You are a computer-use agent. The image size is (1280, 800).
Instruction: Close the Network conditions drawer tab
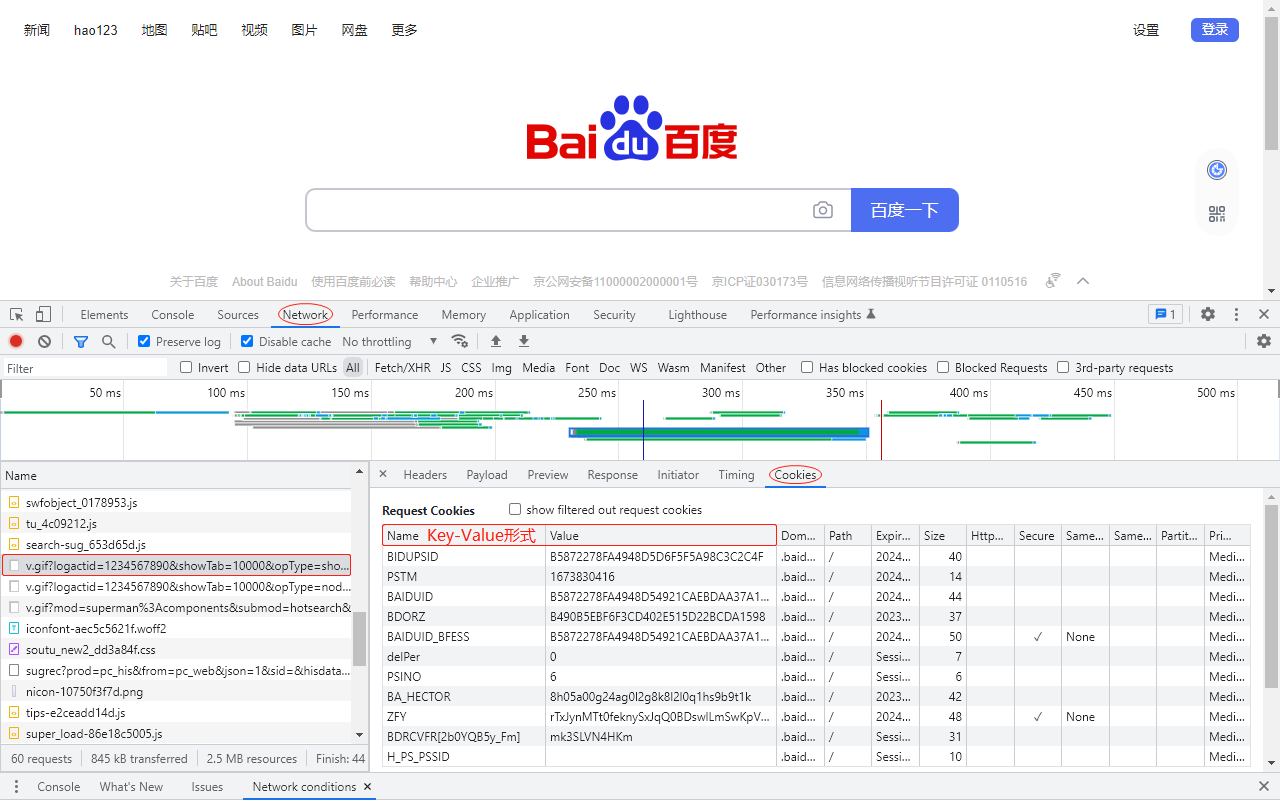coord(368,787)
